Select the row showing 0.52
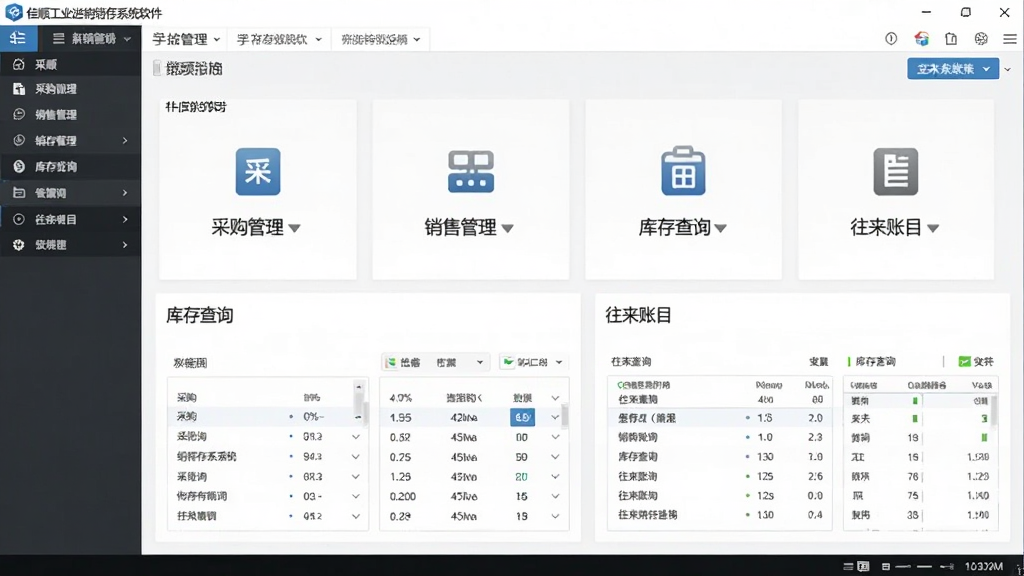This screenshot has height=576, width=1024. [474, 437]
